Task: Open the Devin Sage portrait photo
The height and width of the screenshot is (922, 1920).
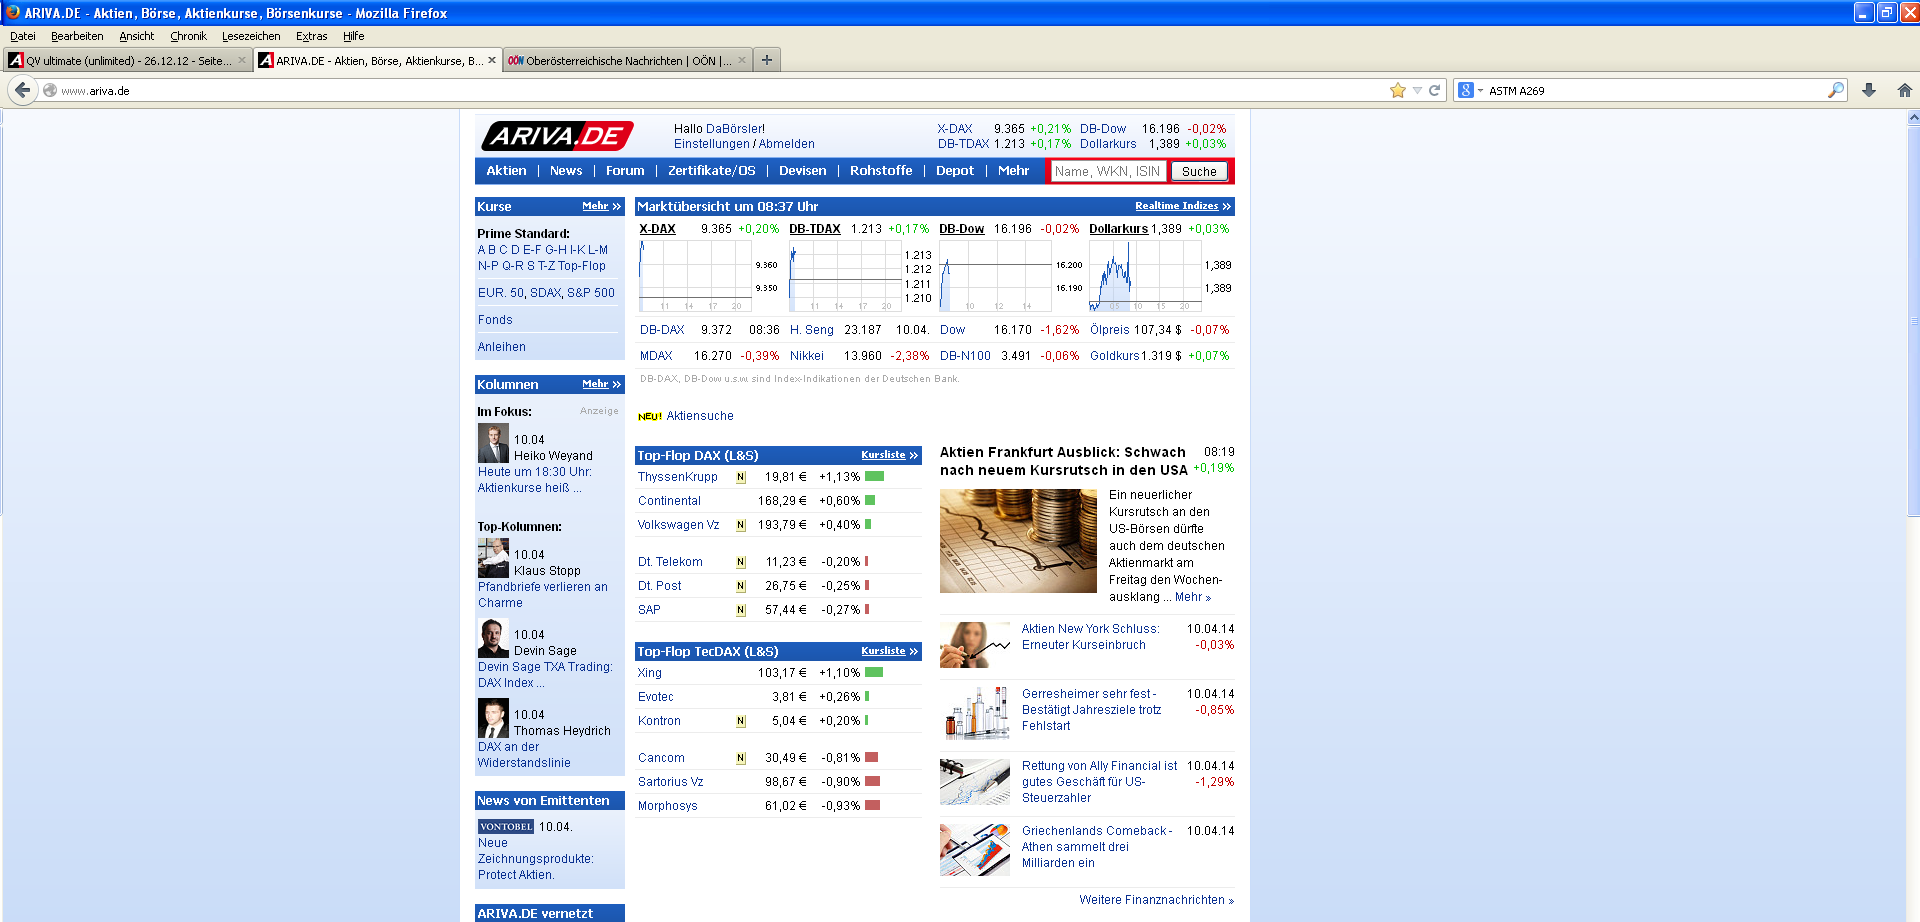Action: pos(493,638)
